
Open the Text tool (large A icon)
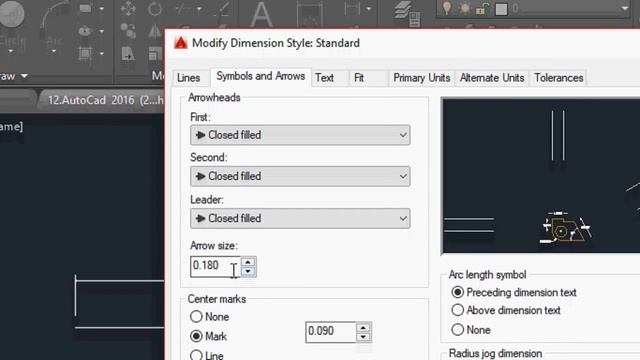(261, 14)
